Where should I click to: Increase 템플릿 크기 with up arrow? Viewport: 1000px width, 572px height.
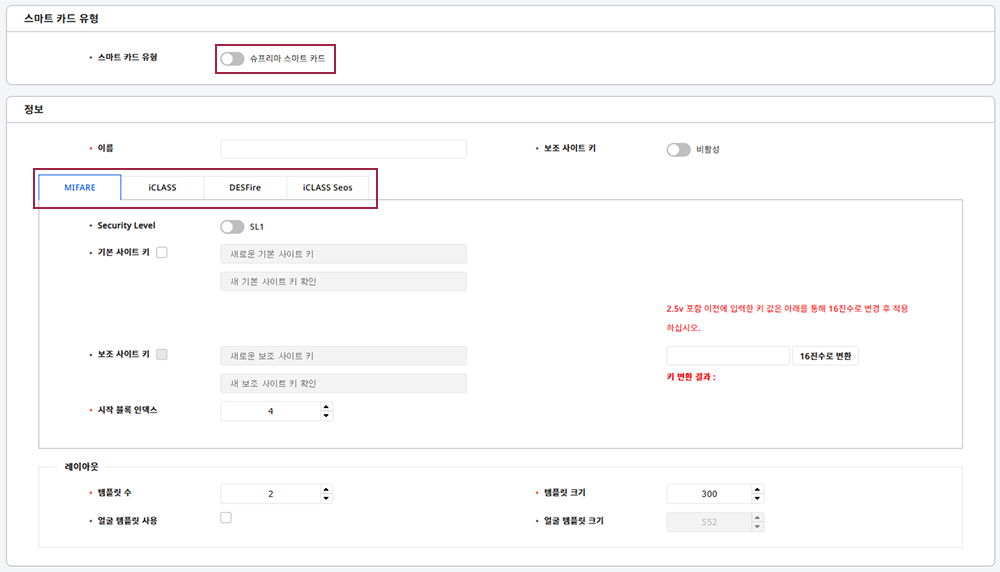[x=757, y=490]
